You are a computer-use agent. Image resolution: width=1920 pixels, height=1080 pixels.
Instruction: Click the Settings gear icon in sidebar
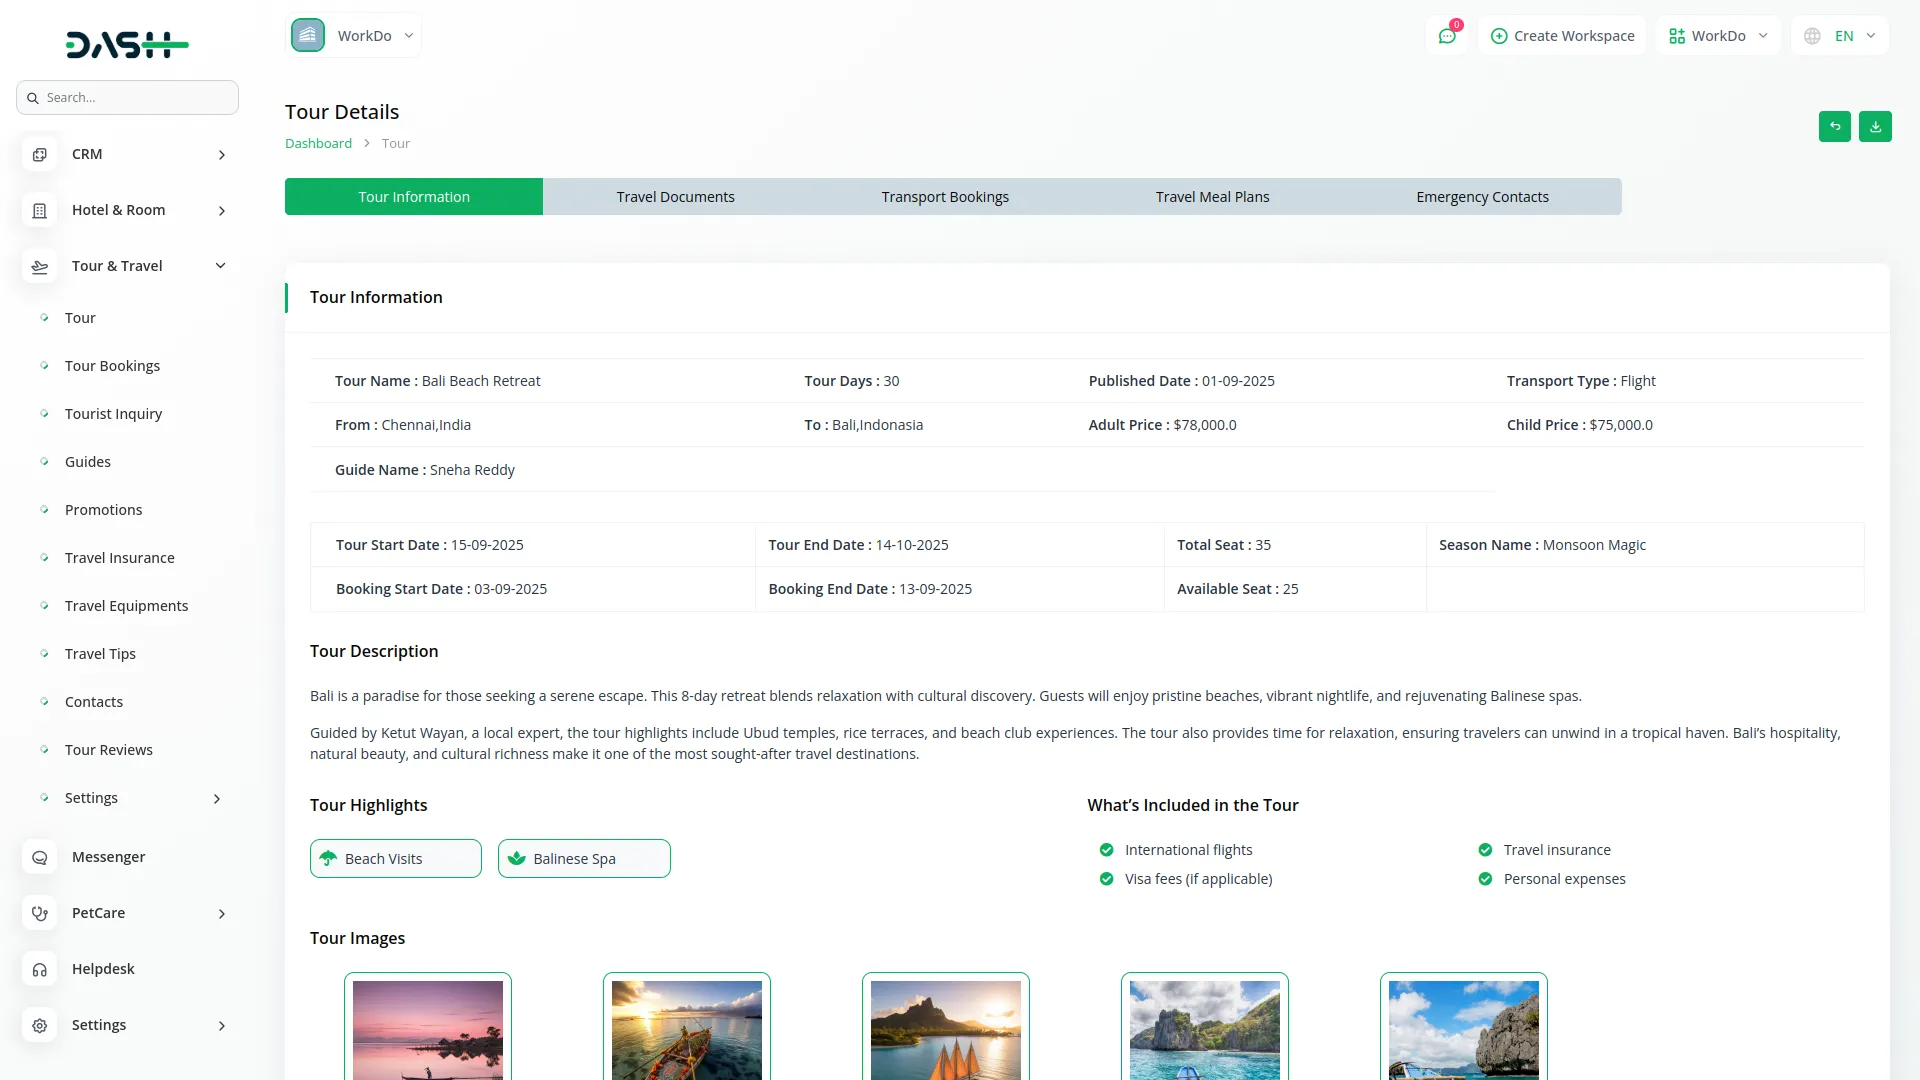pyautogui.click(x=39, y=1025)
